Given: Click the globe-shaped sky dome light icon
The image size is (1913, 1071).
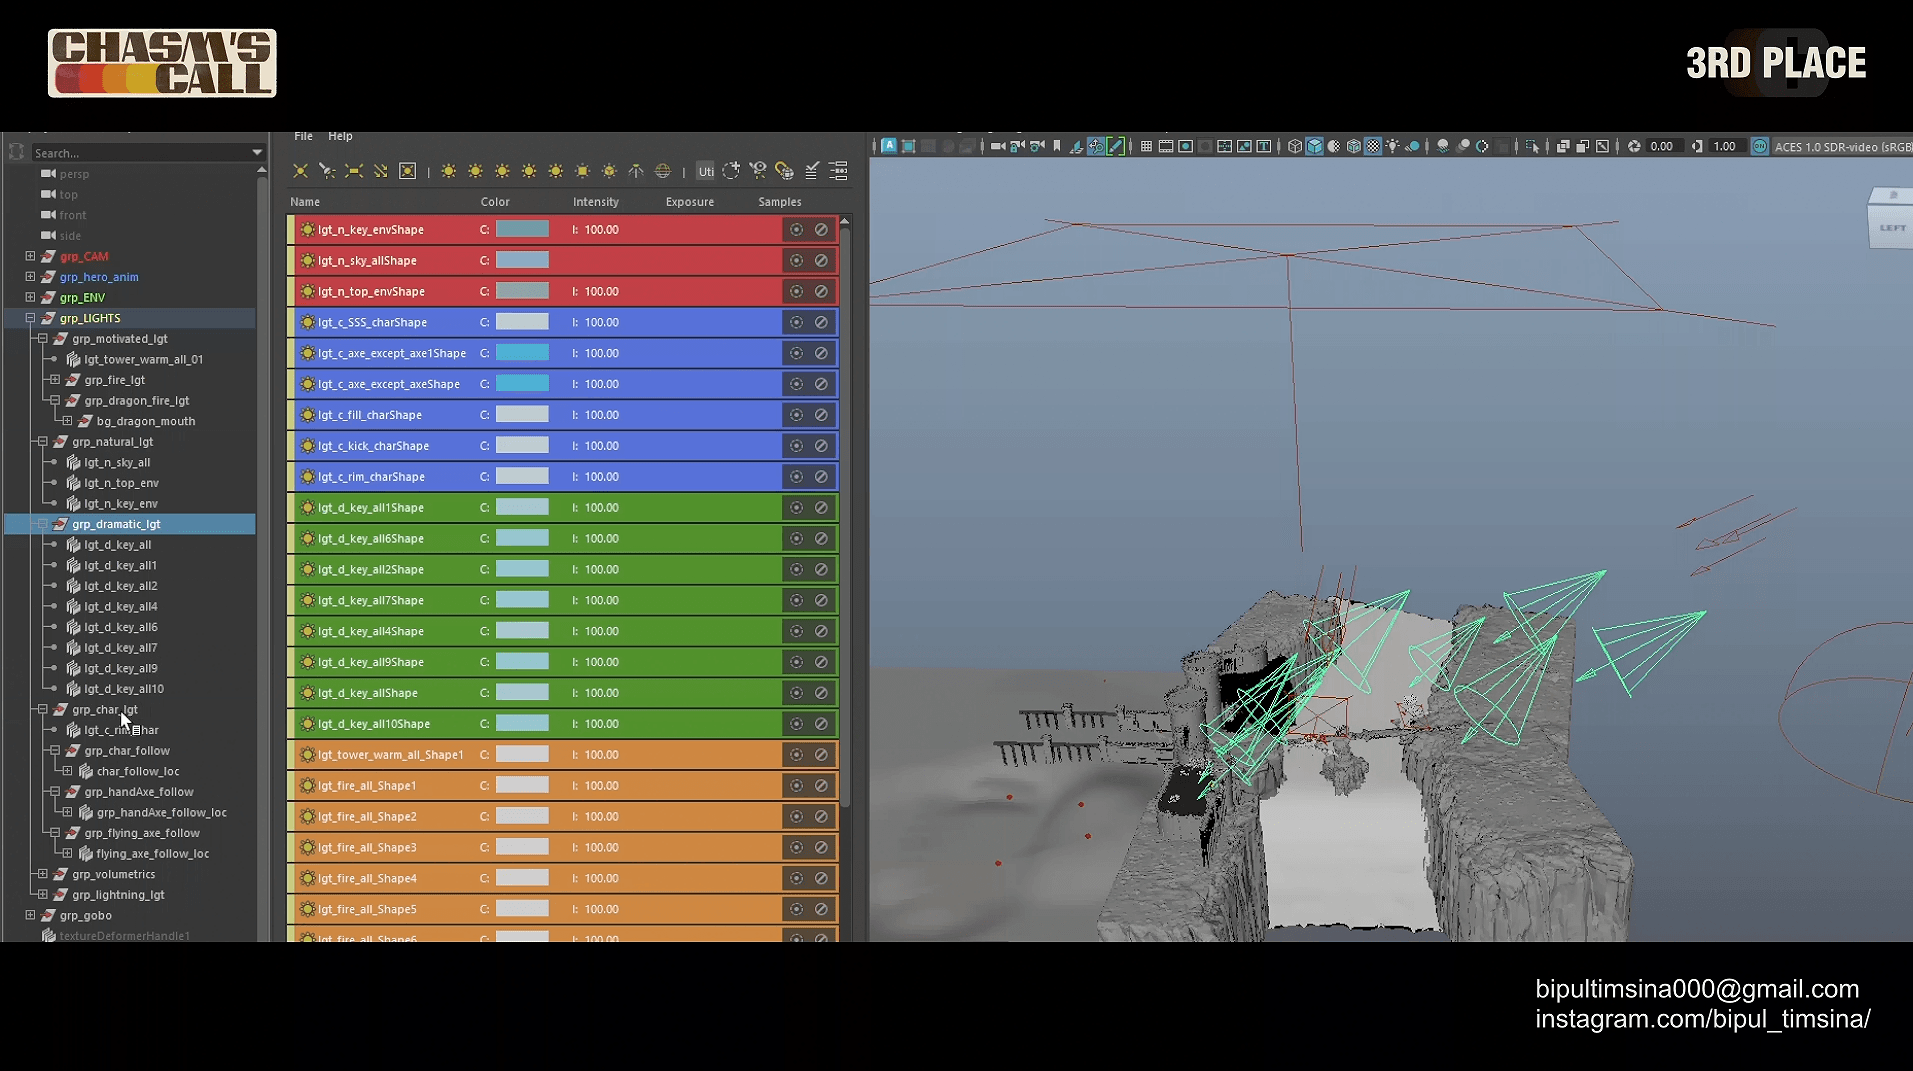Looking at the screenshot, I should point(662,171).
